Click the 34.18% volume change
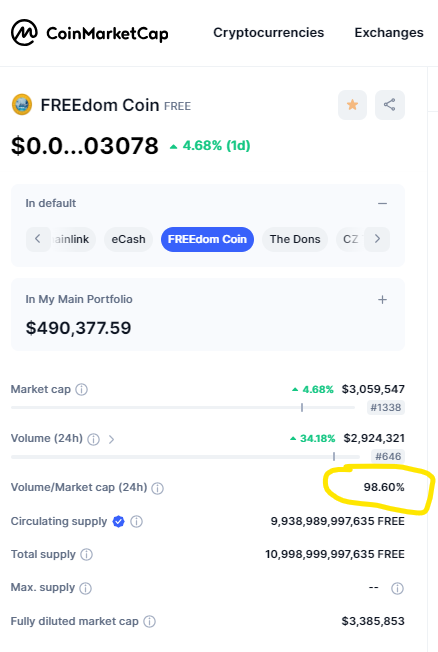The height and width of the screenshot is (652, 438). point(312,438)
